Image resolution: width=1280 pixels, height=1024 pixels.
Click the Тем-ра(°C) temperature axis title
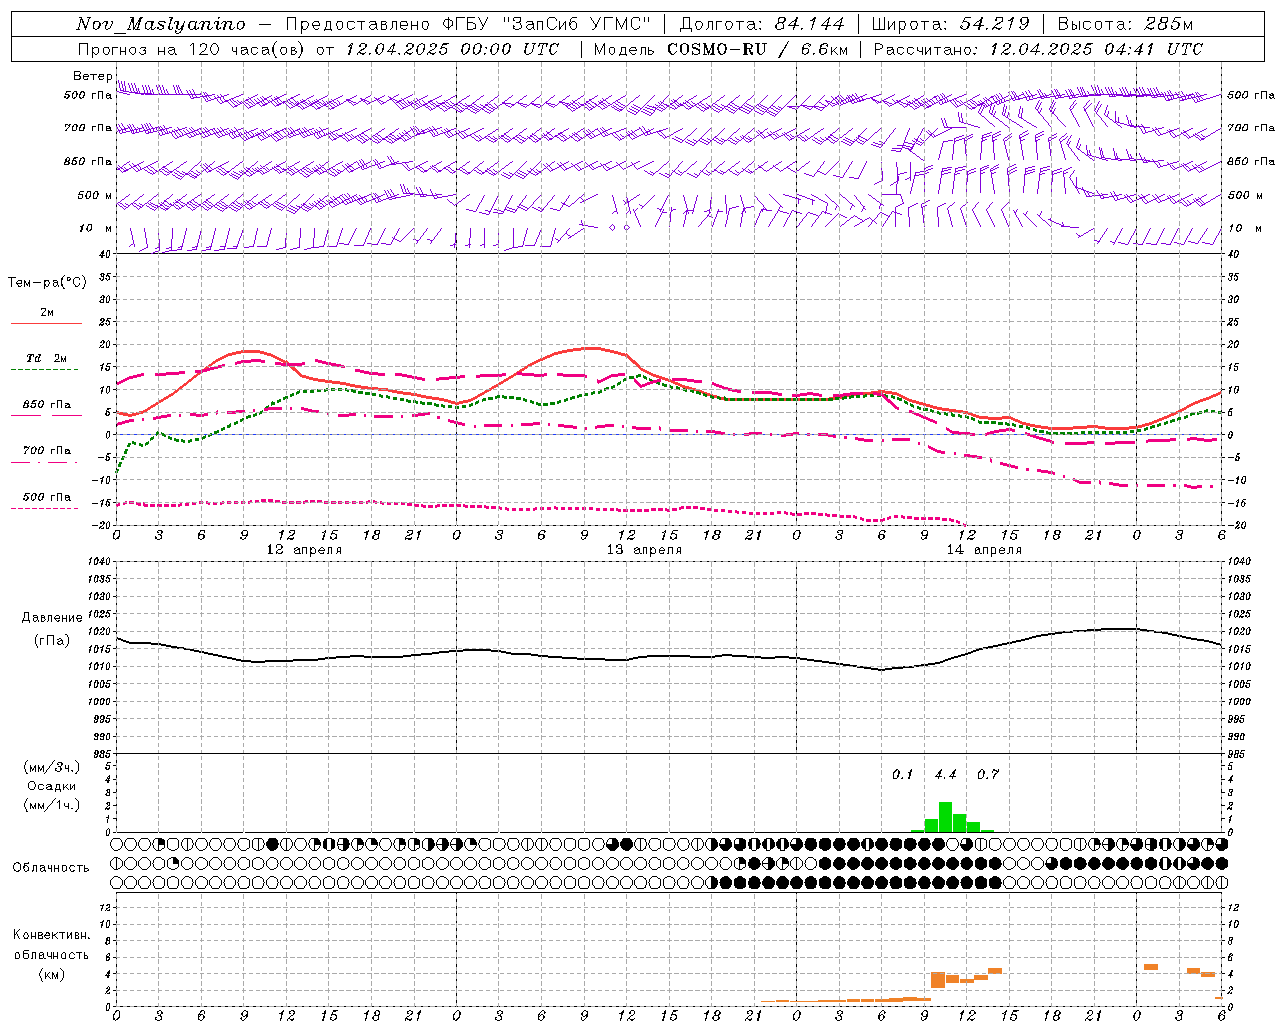coord(47,282)
